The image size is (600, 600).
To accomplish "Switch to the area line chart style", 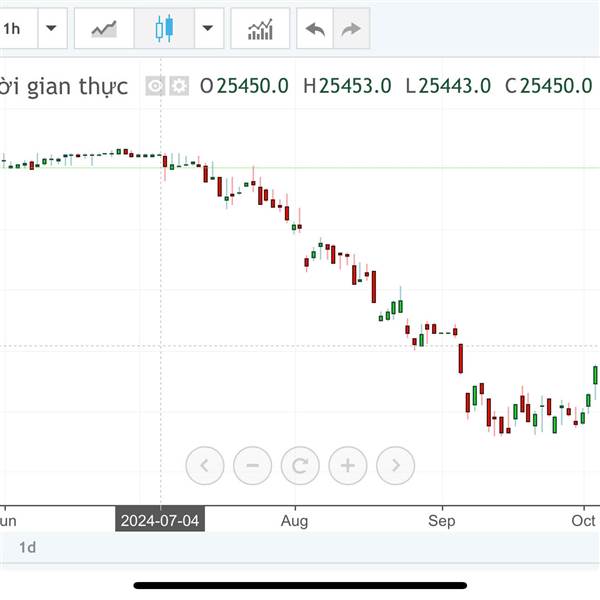I will [104, 28].
